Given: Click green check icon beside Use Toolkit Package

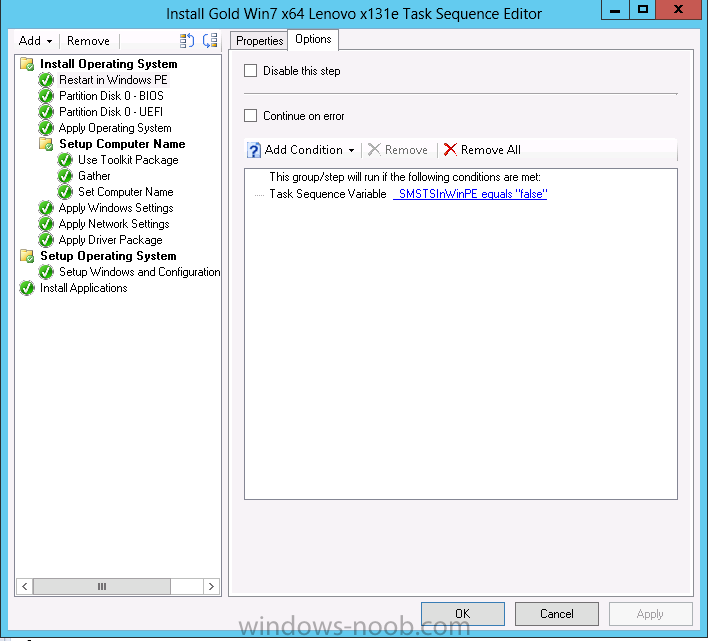Looking at the screenshot, I should click(x=65, y=160).
